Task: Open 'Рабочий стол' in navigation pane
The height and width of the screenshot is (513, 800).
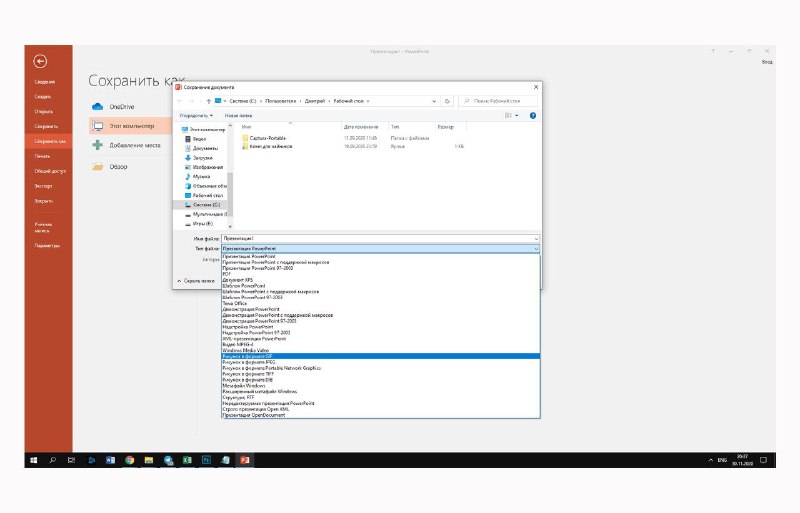Action: (208, 196)
